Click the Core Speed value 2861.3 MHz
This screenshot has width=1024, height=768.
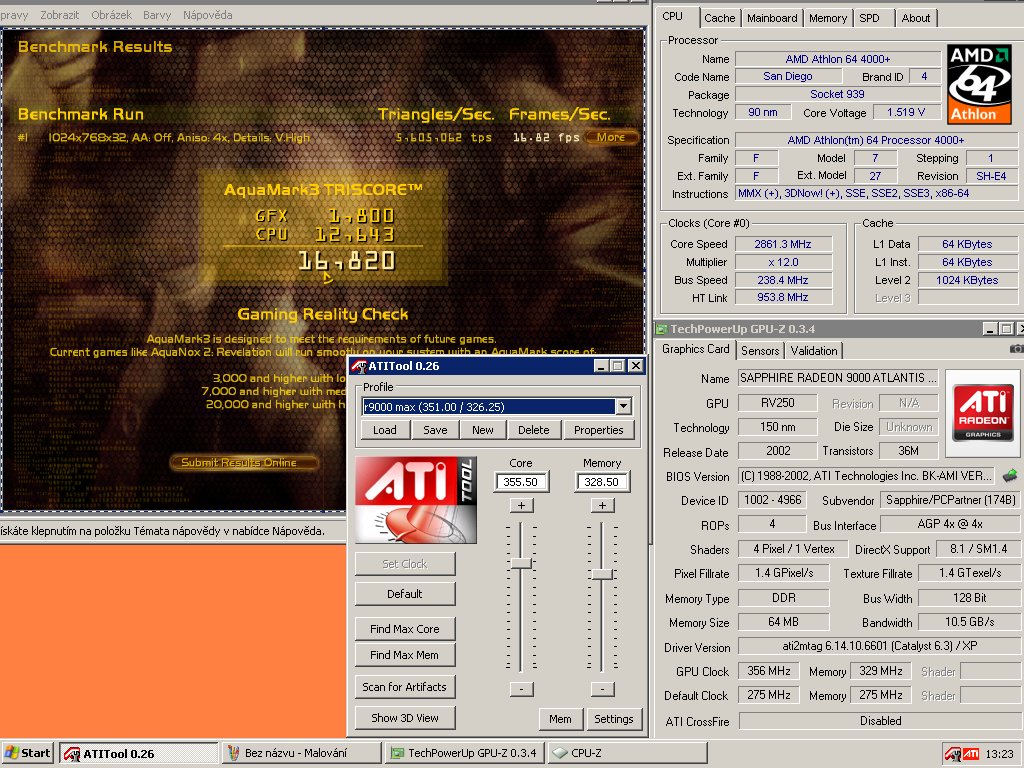(783, 244)
